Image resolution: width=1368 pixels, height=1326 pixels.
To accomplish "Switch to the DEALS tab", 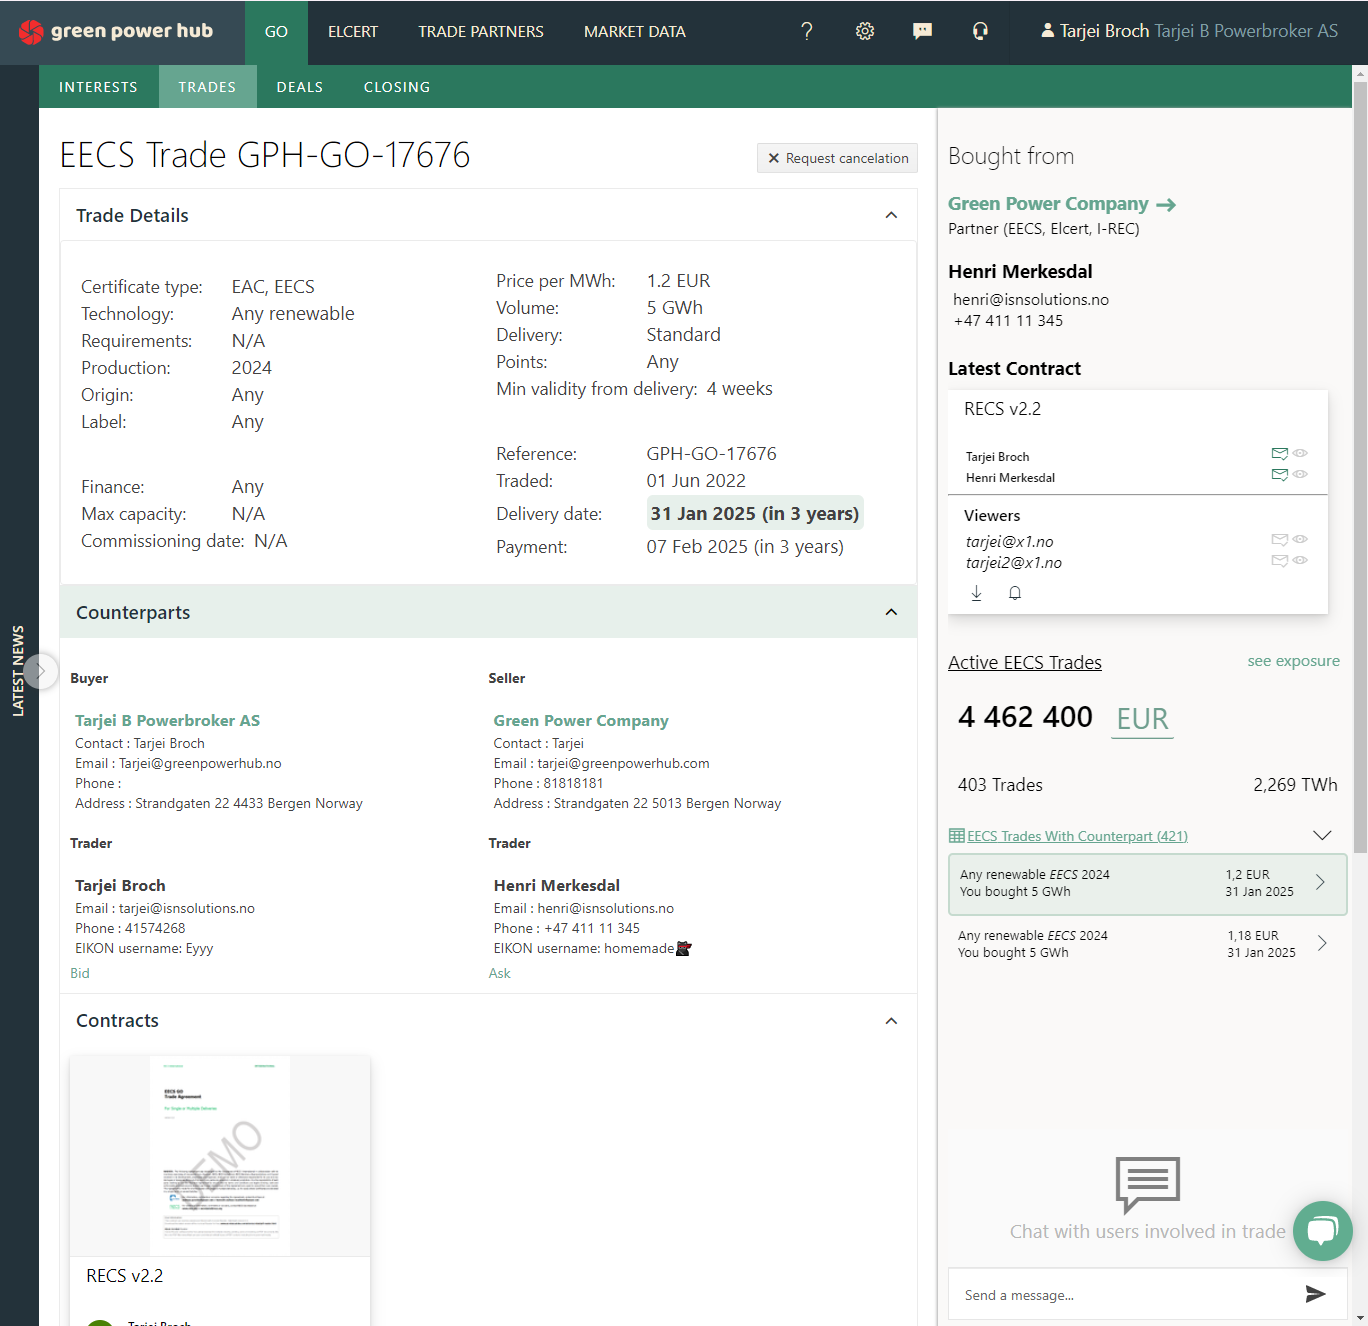I will point(299,87).
